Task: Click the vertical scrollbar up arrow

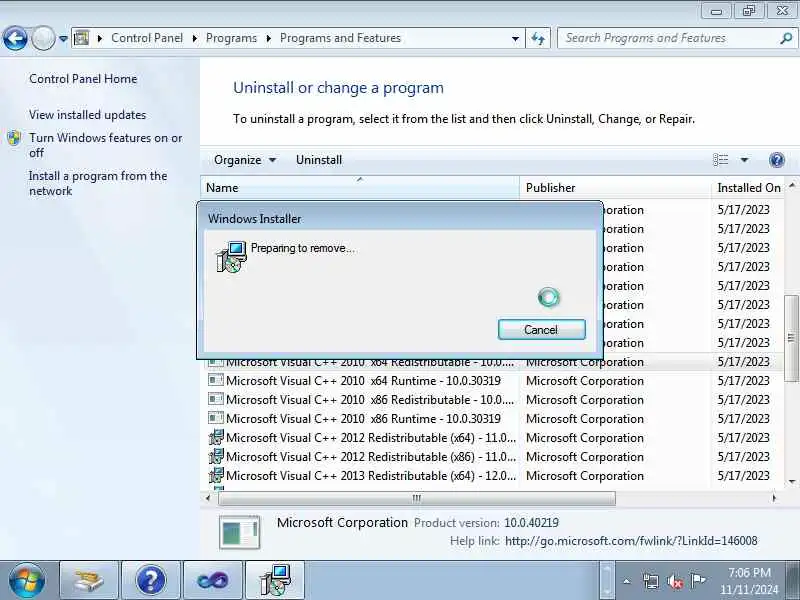Action: click(791, 185)
